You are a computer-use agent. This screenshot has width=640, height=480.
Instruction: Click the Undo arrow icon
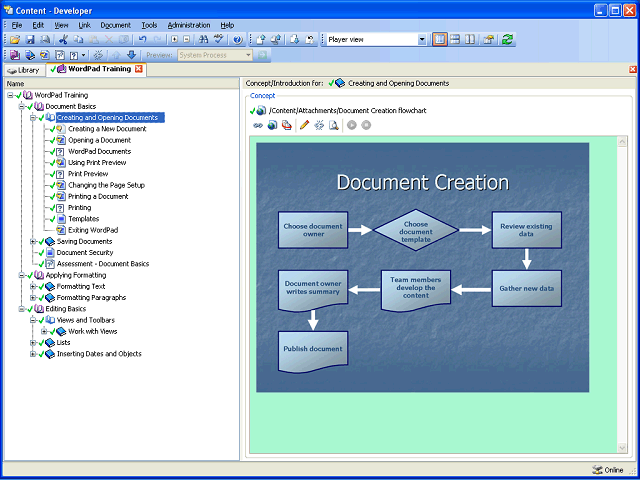[143, 40]
